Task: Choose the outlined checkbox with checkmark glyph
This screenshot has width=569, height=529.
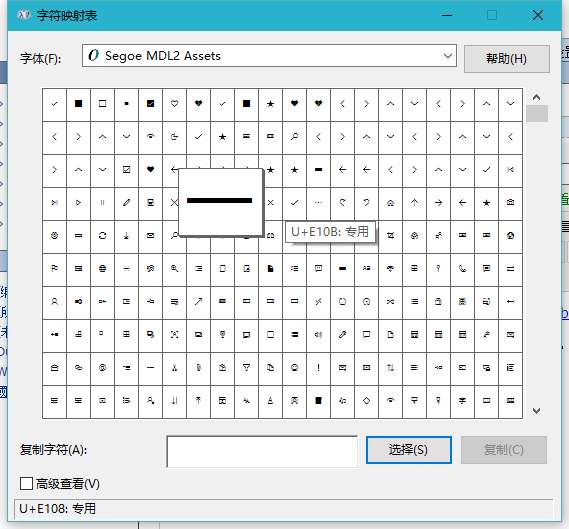Action: tap(126, 169)
